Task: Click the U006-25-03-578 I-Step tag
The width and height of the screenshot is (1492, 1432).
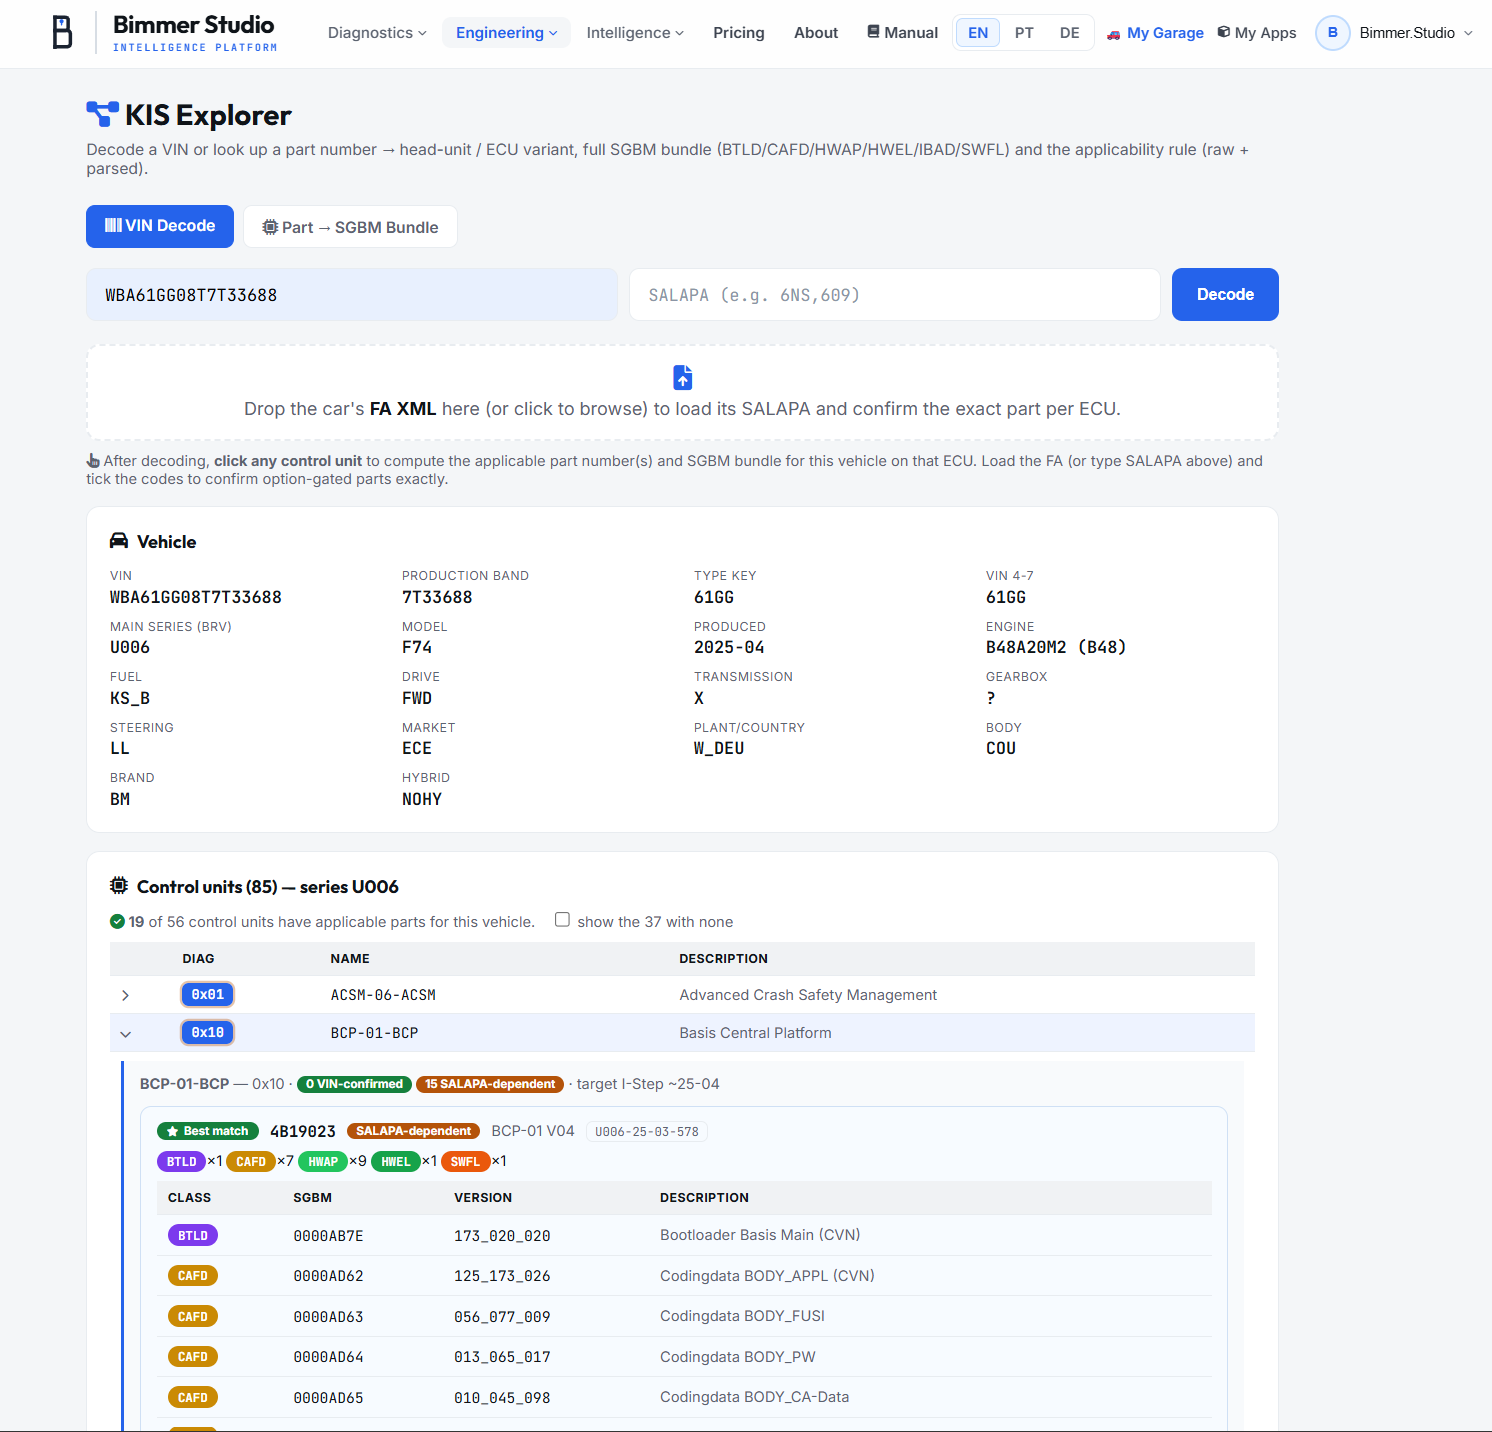Action: pyautogui.click(x=647, y=1132)
